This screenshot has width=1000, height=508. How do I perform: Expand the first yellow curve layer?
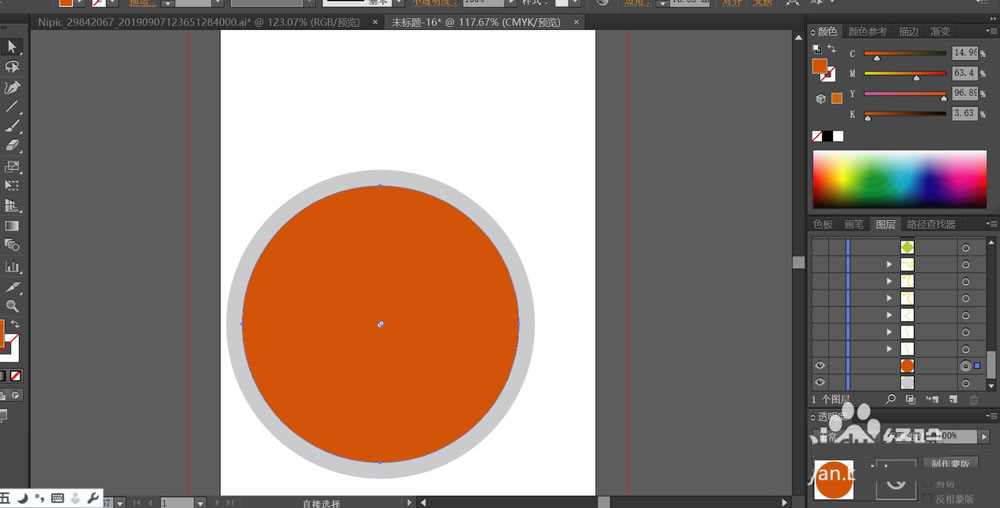point(889,264)
